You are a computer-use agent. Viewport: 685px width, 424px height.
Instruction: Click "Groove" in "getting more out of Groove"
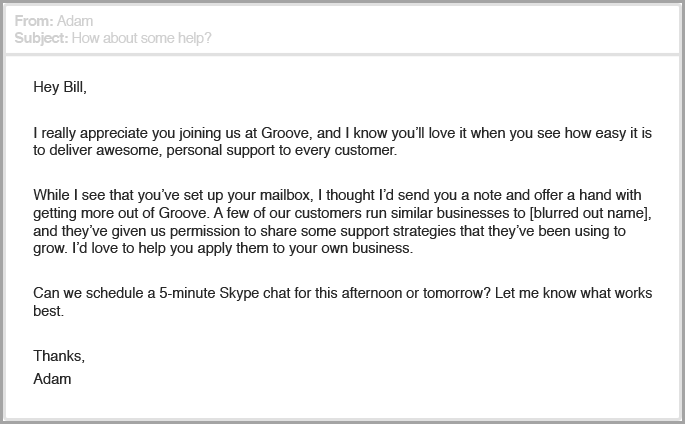[183, 213]
